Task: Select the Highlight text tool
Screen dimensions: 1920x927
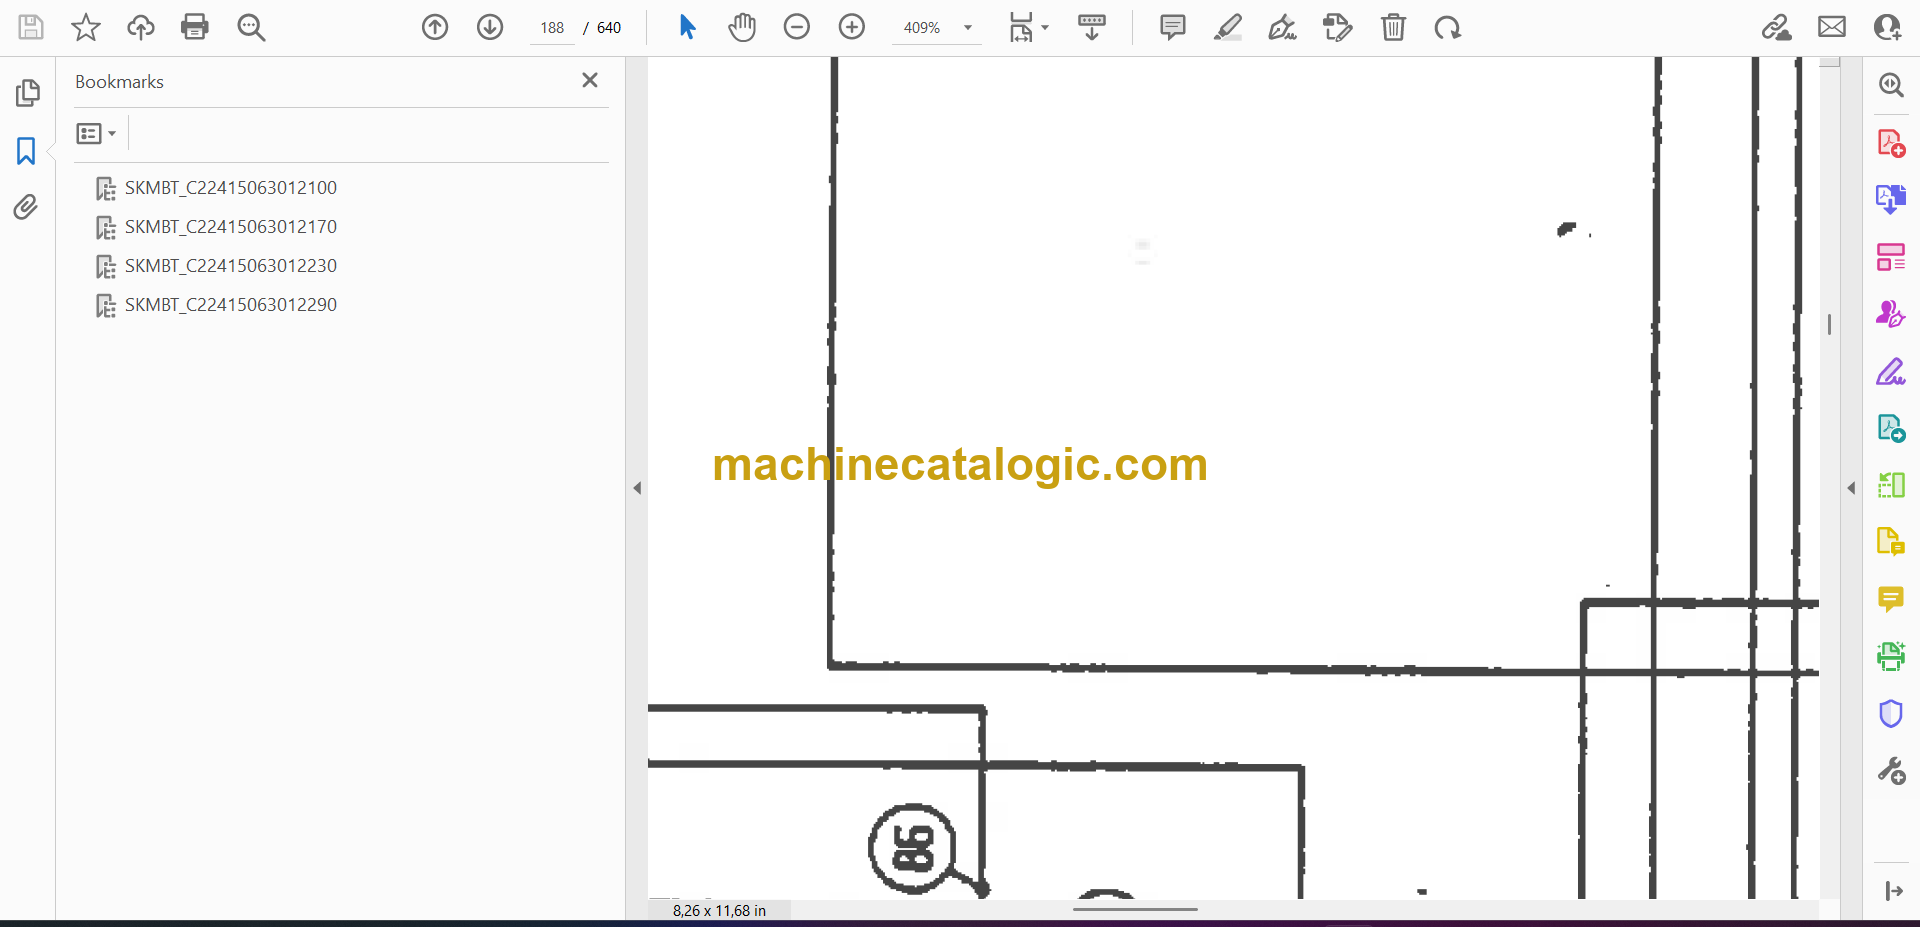Action: (1228, 27)
